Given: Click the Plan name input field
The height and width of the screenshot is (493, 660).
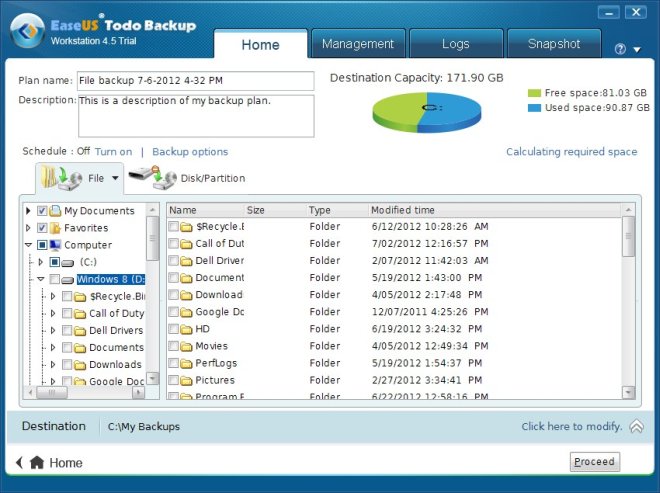Looking at the screenshot, I should tap(196, 81).
